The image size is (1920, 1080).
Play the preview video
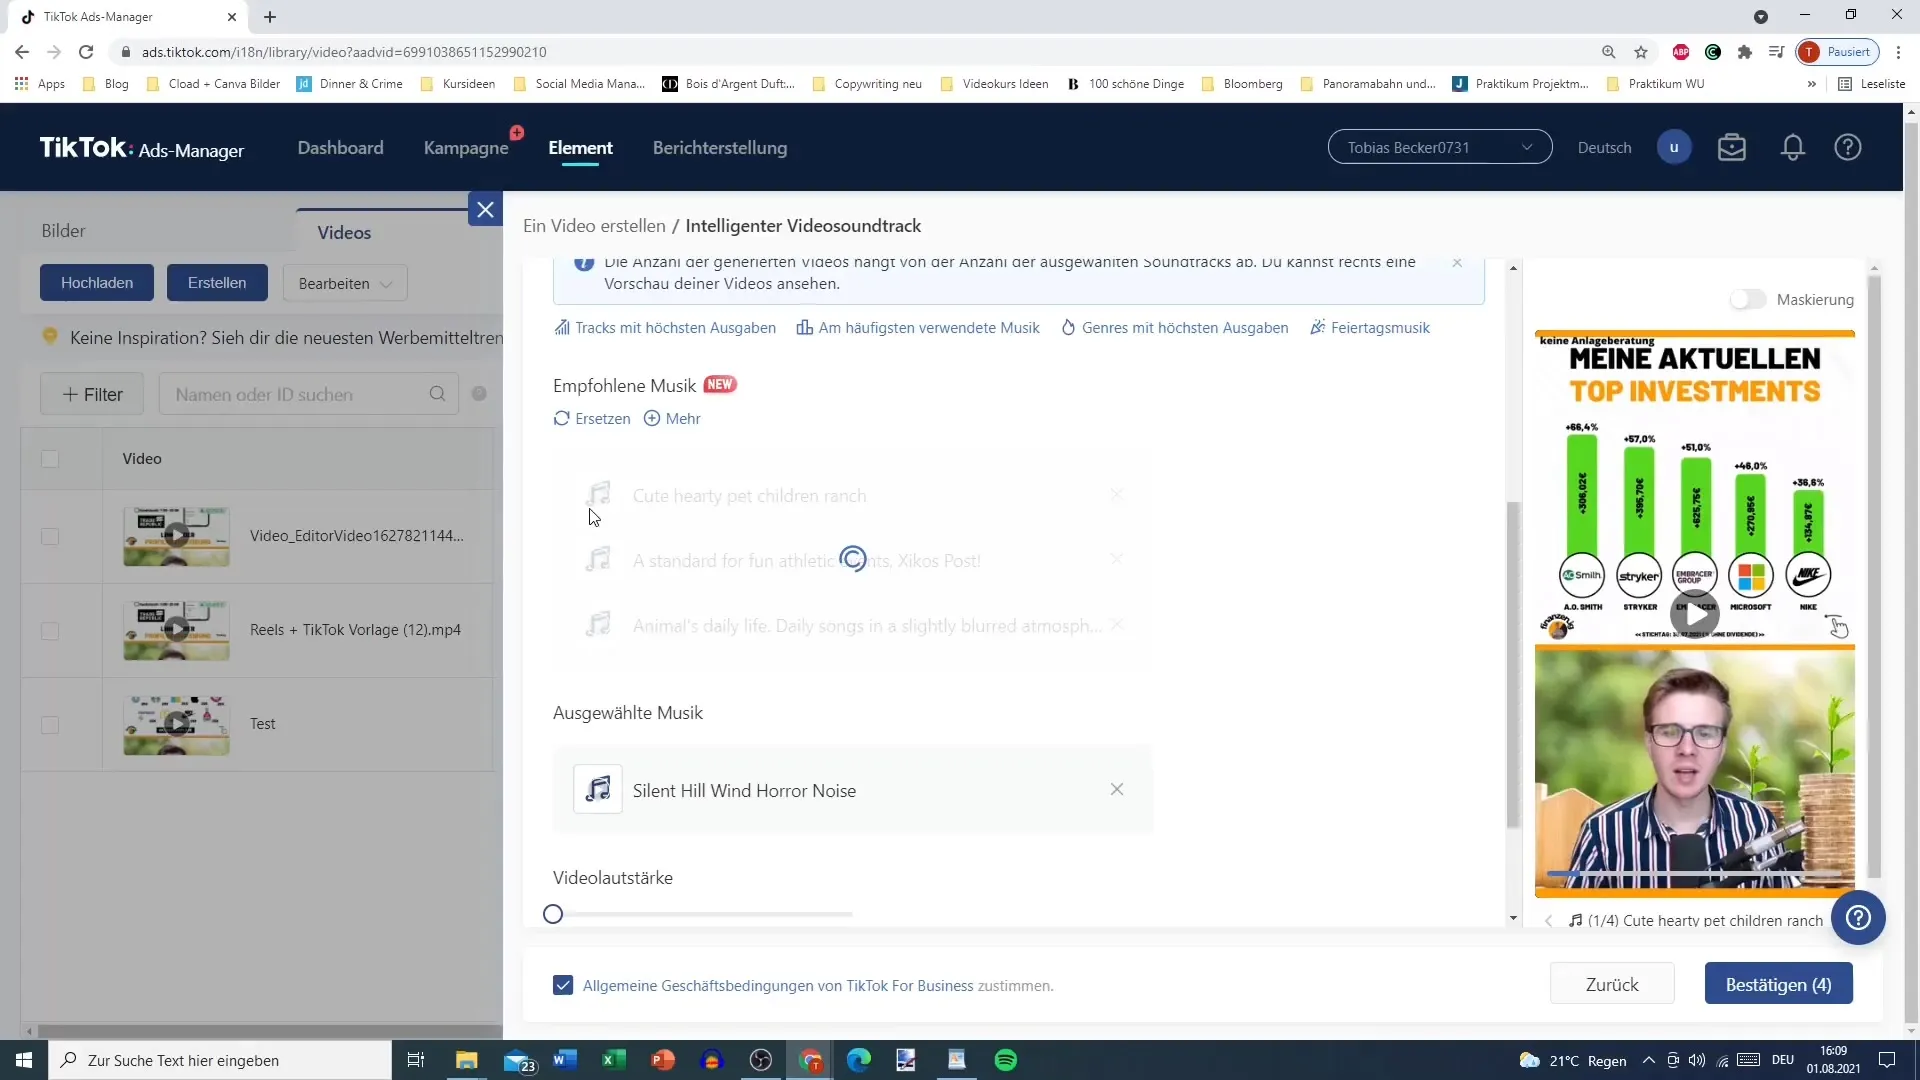coord(1695,614)
